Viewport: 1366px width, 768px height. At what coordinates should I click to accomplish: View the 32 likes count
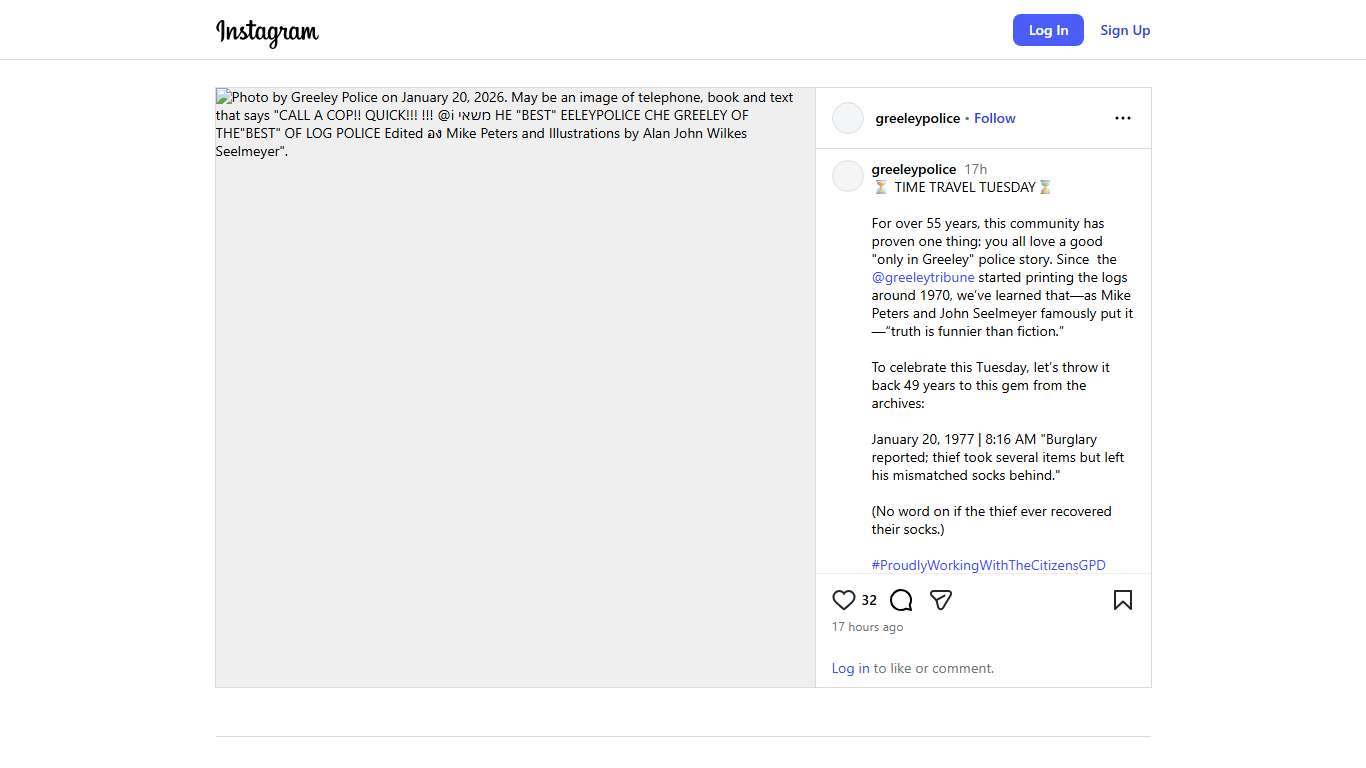(x=869, y=600)
